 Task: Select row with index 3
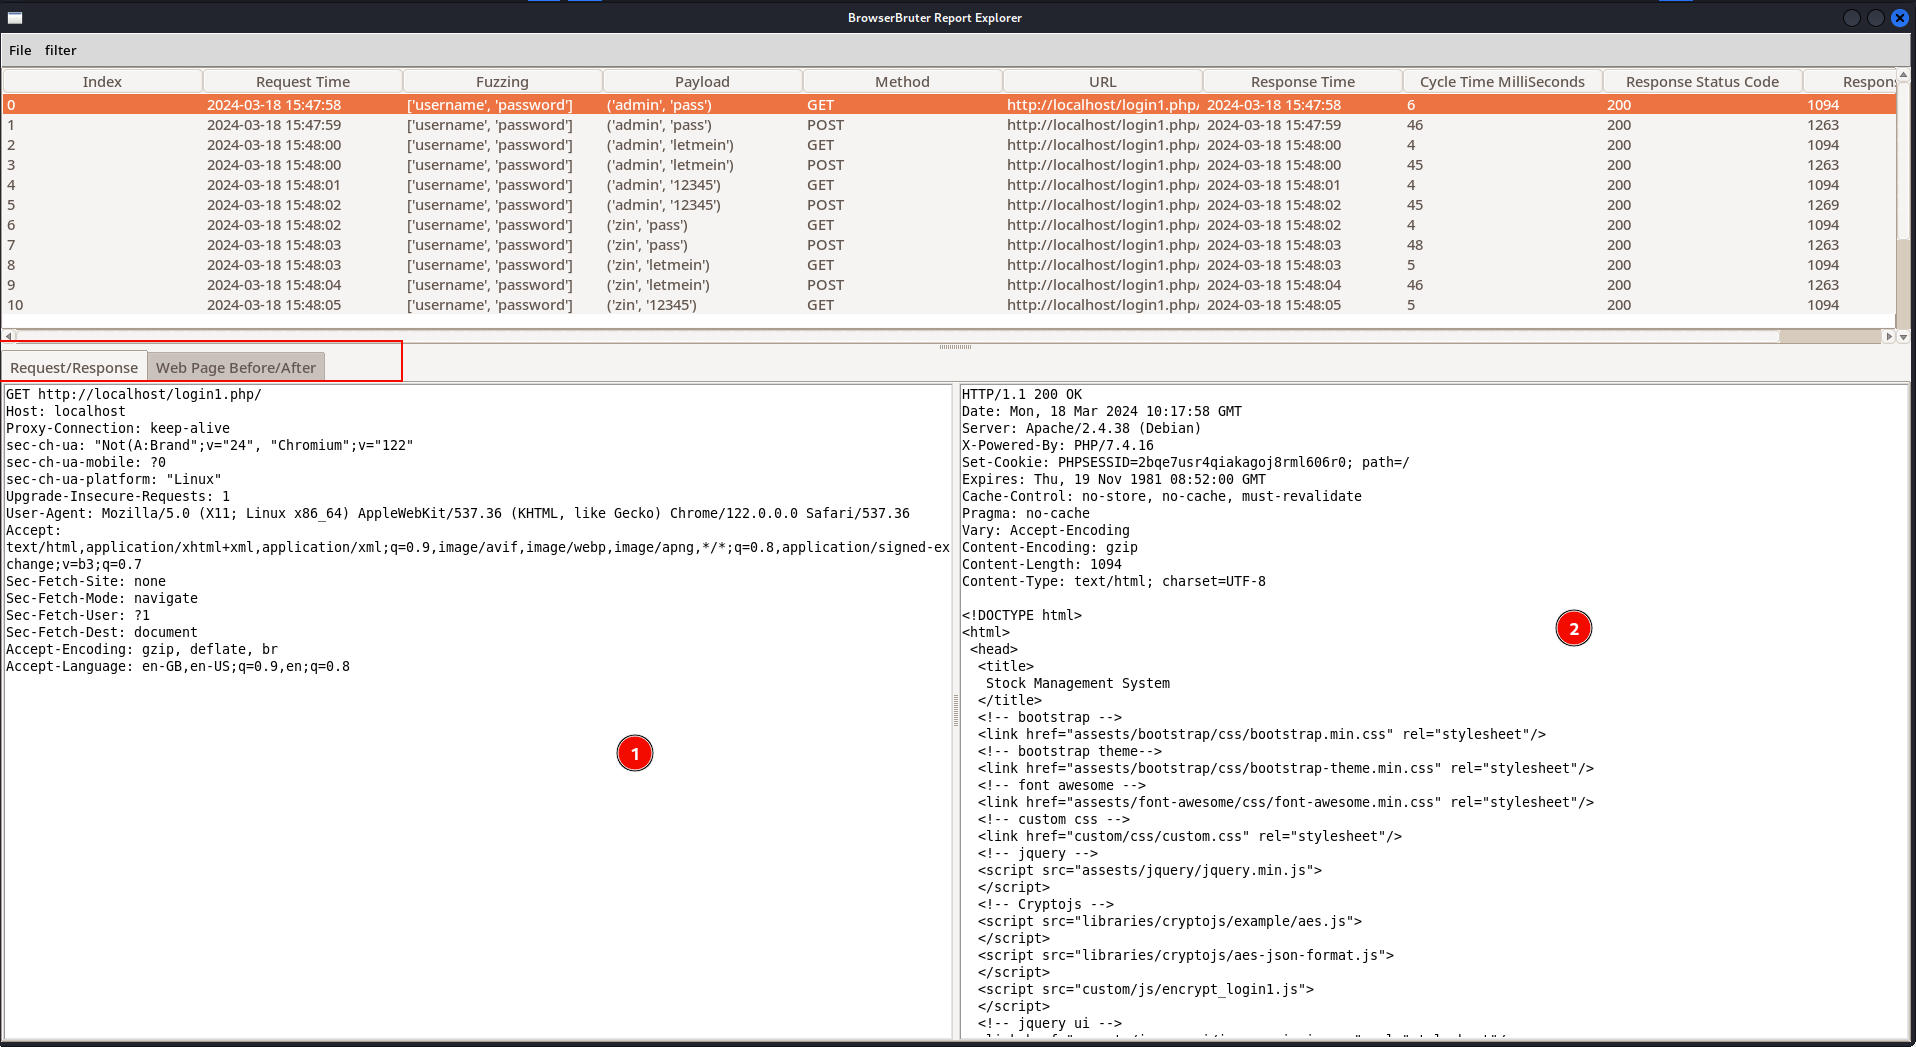(948, 164)
